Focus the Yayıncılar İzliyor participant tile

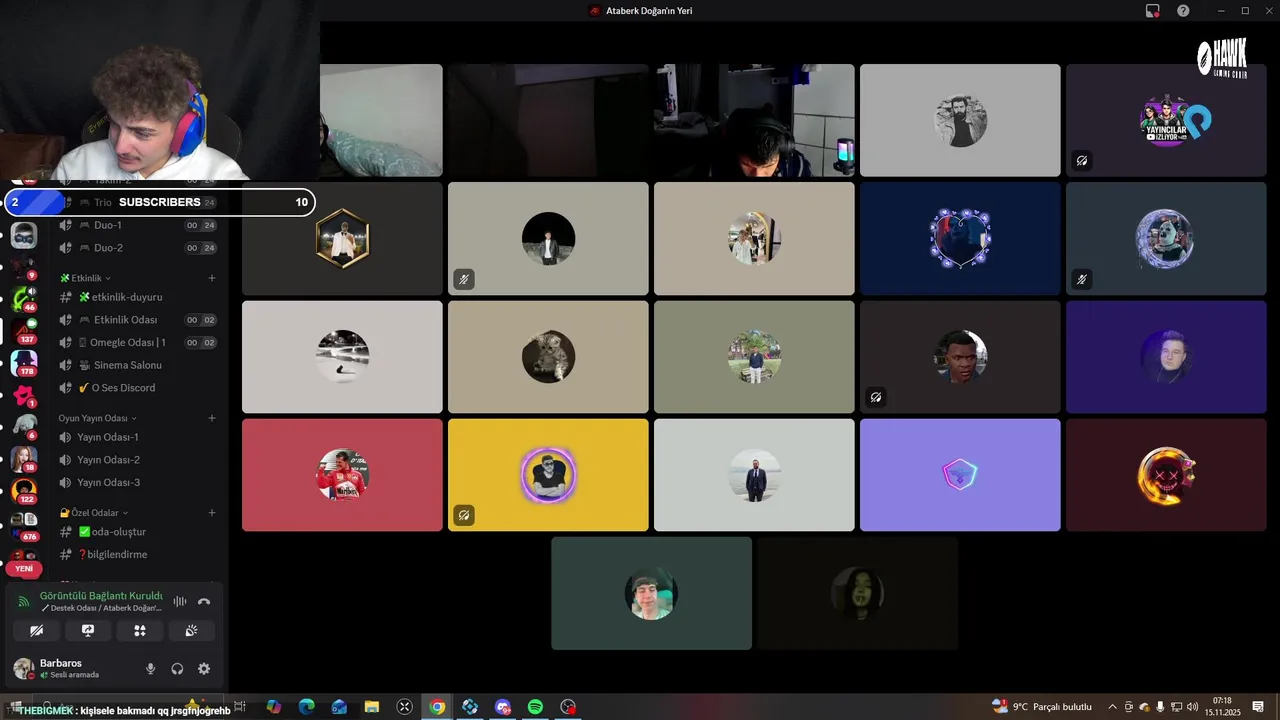pos(1166,120)
